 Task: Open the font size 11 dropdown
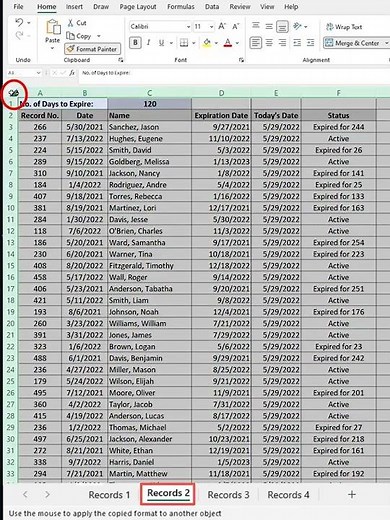point(211,27)
